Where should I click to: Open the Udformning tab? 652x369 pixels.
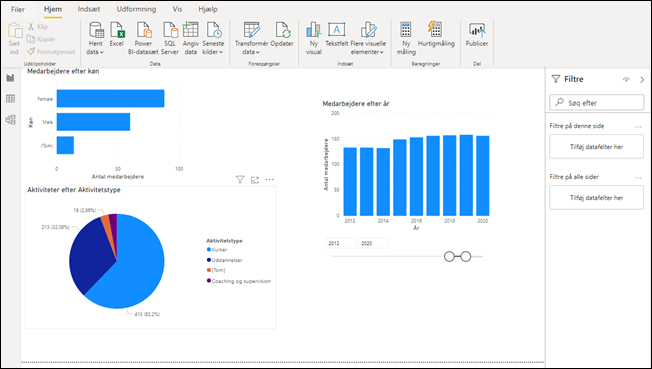(x=136, y=9)
